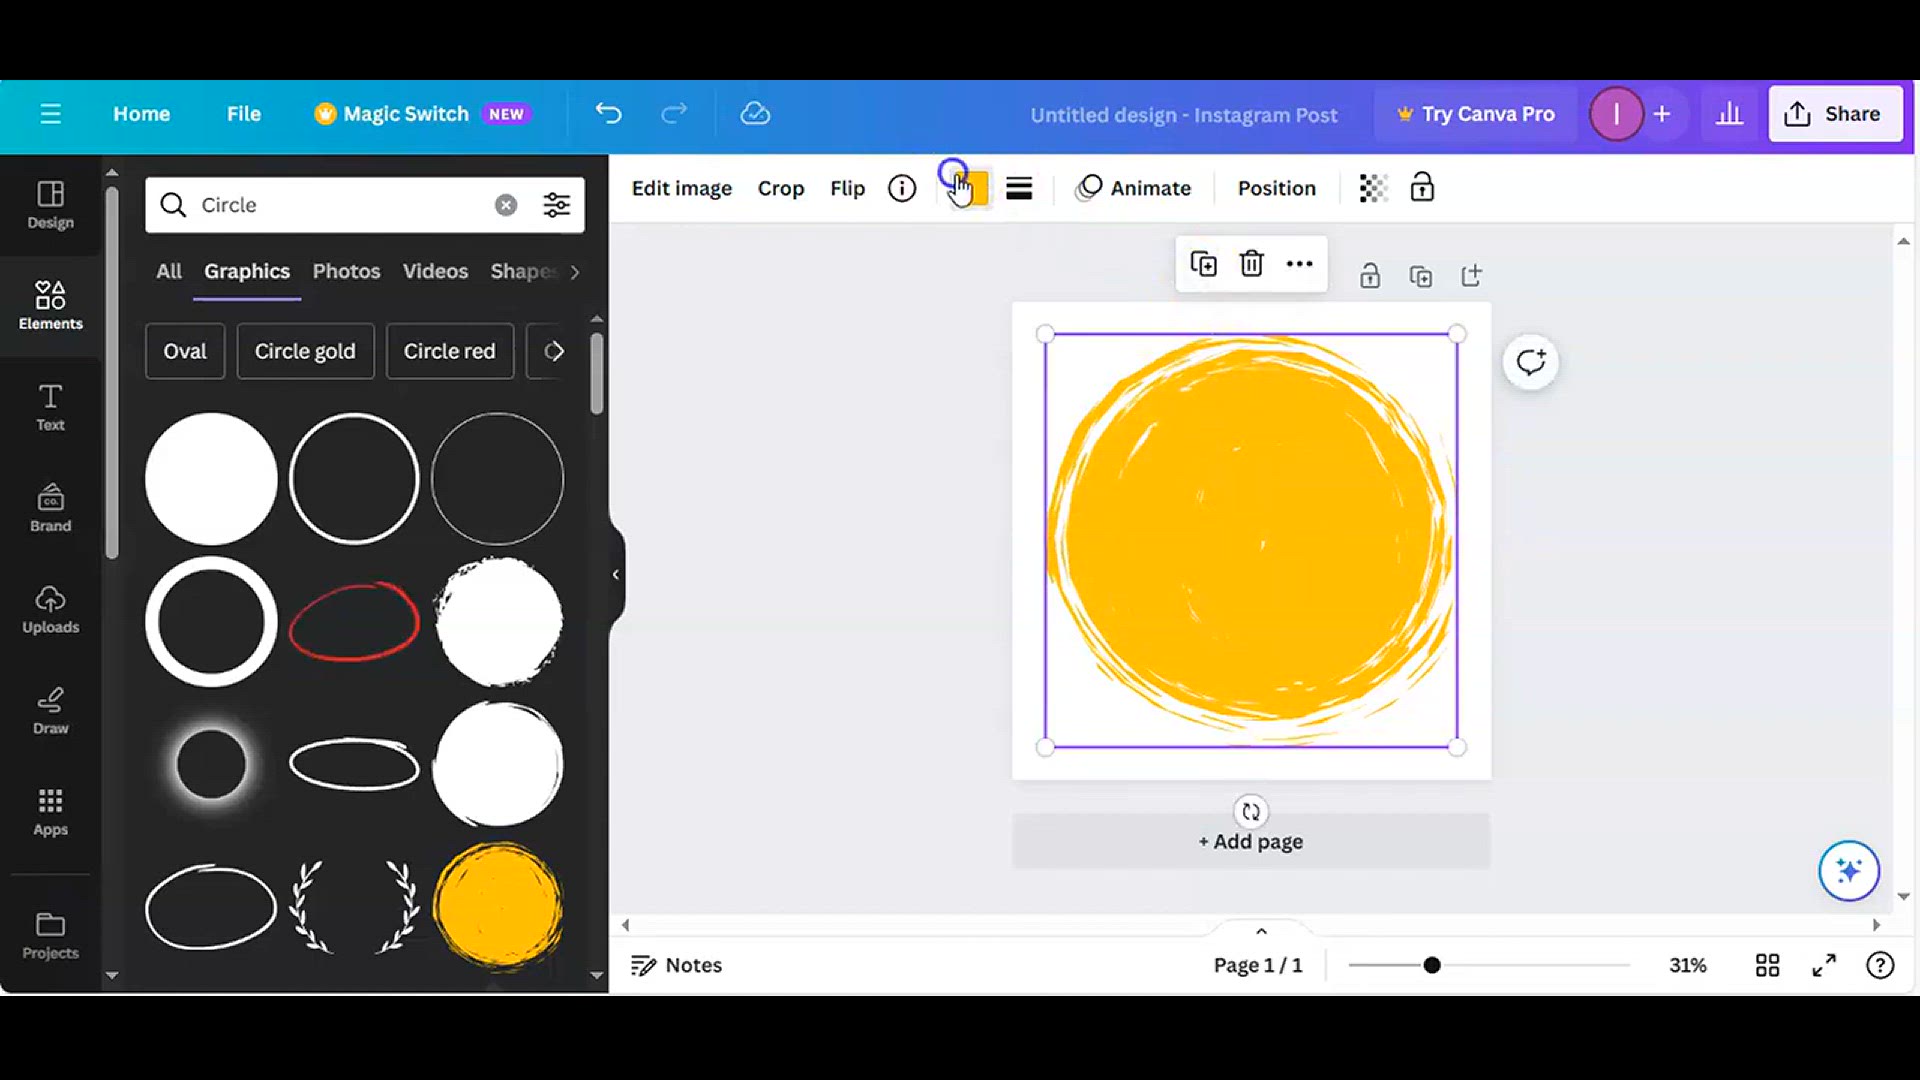This screenshot has height=1080, width=1920.
Task: Open the File menu
Action: [x=243, y=114]
